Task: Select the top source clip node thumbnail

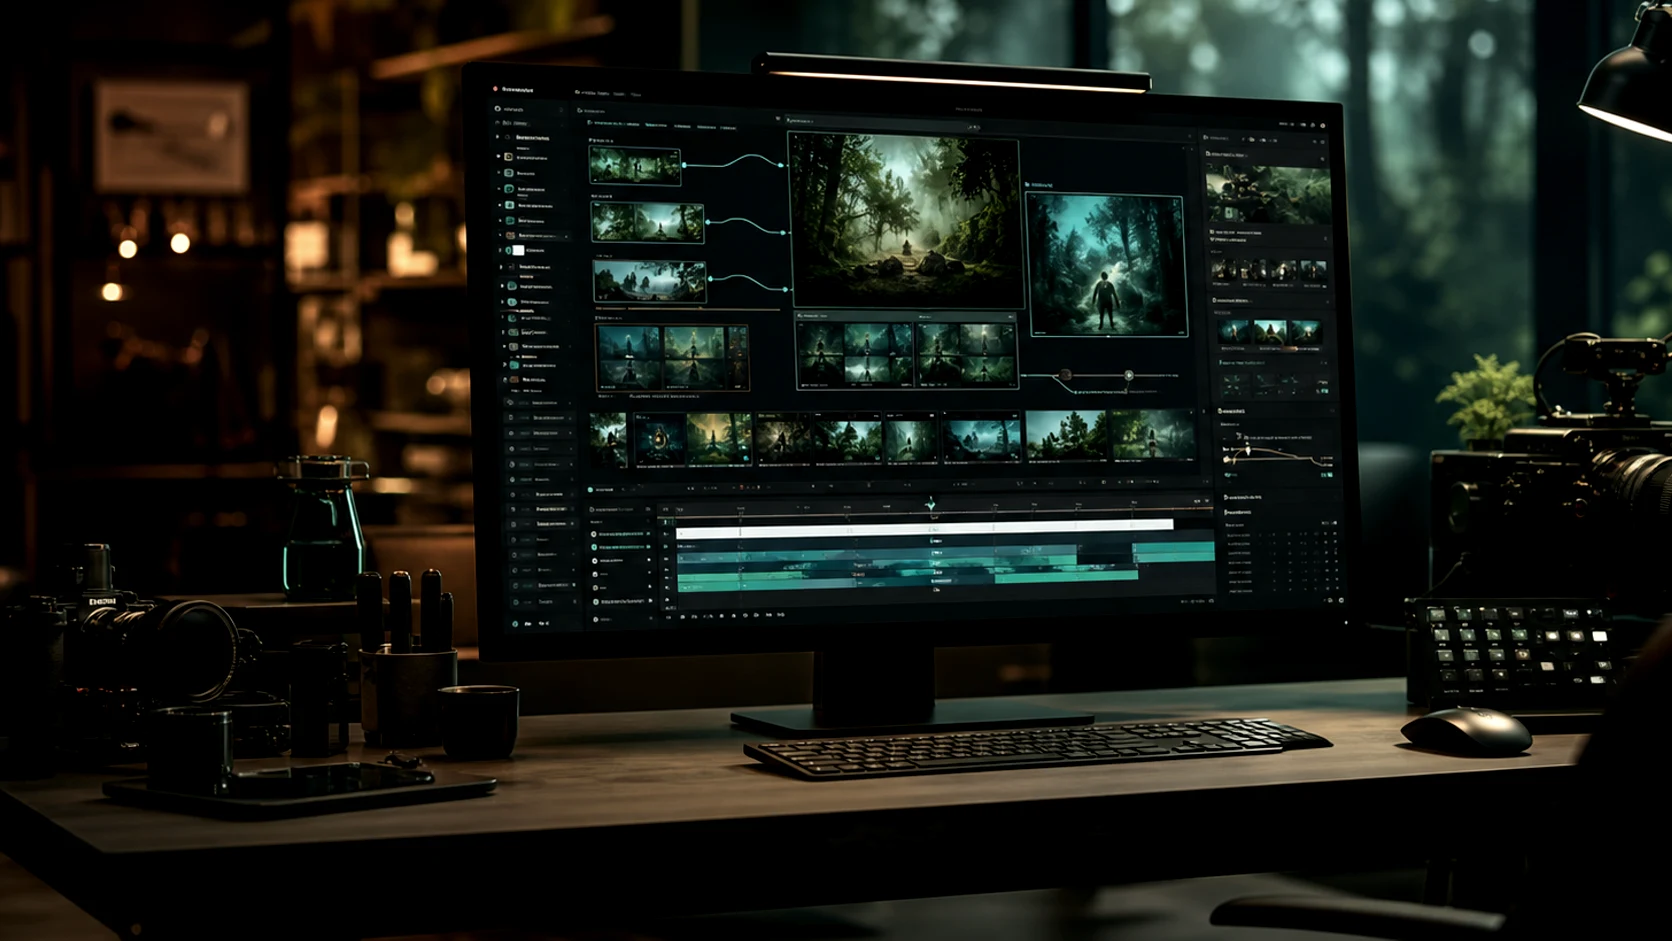Action: tap(635, 166)
